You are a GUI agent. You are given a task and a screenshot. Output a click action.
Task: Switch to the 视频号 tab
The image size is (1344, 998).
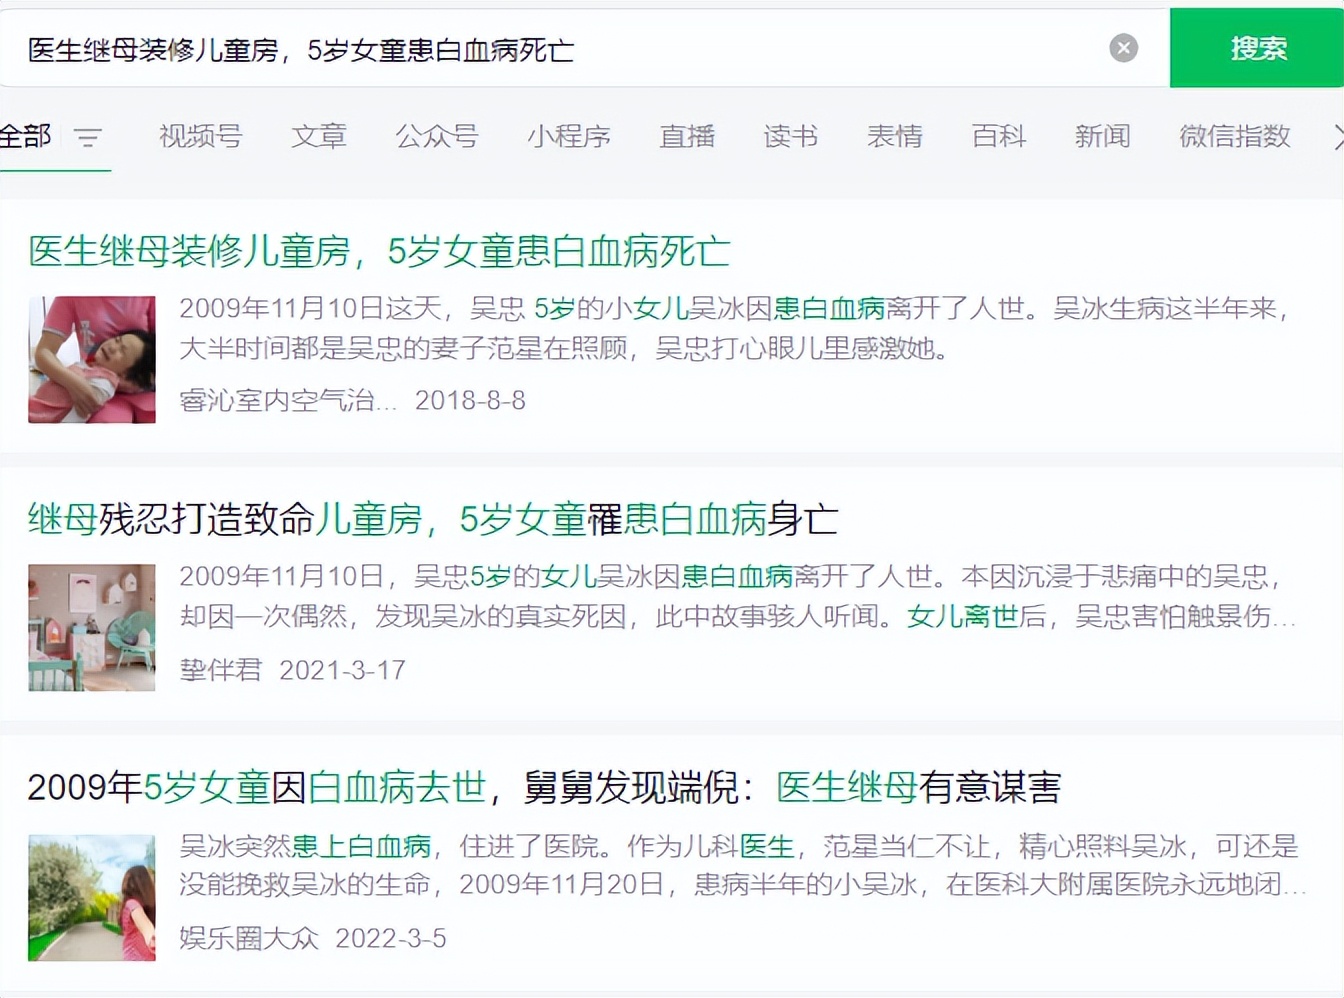[199, 137]
